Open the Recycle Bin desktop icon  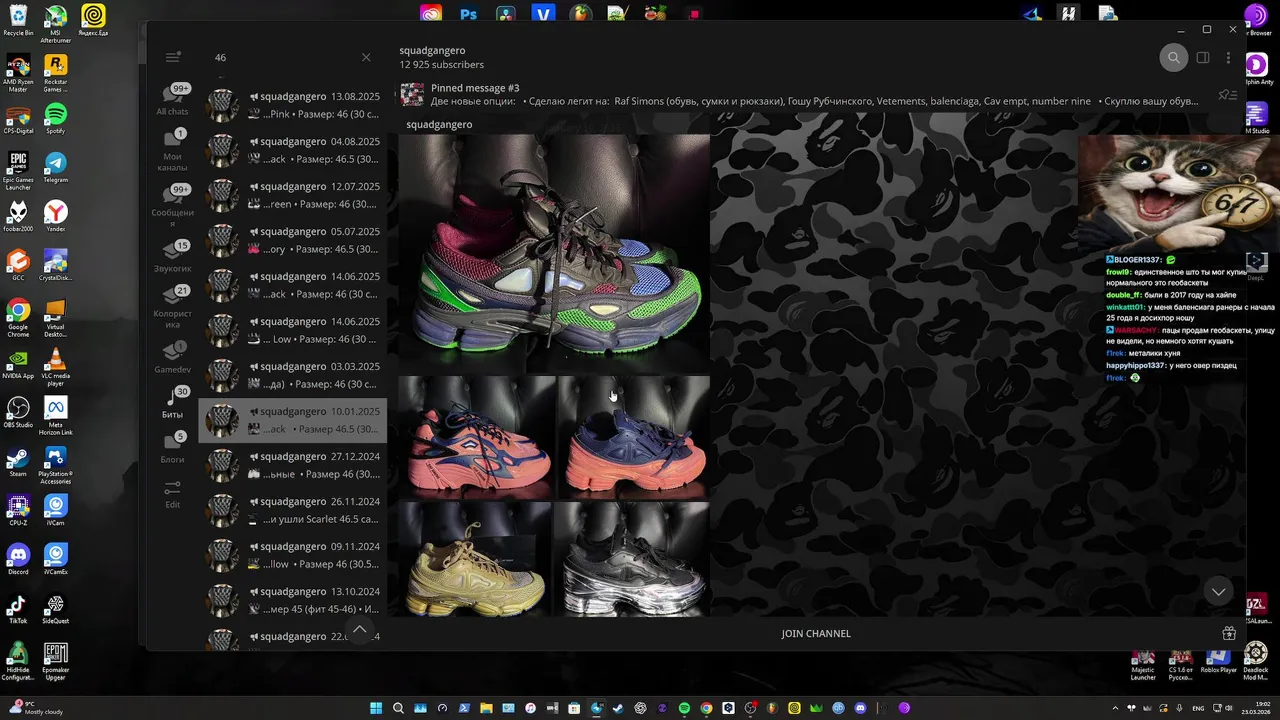[18, 21]
